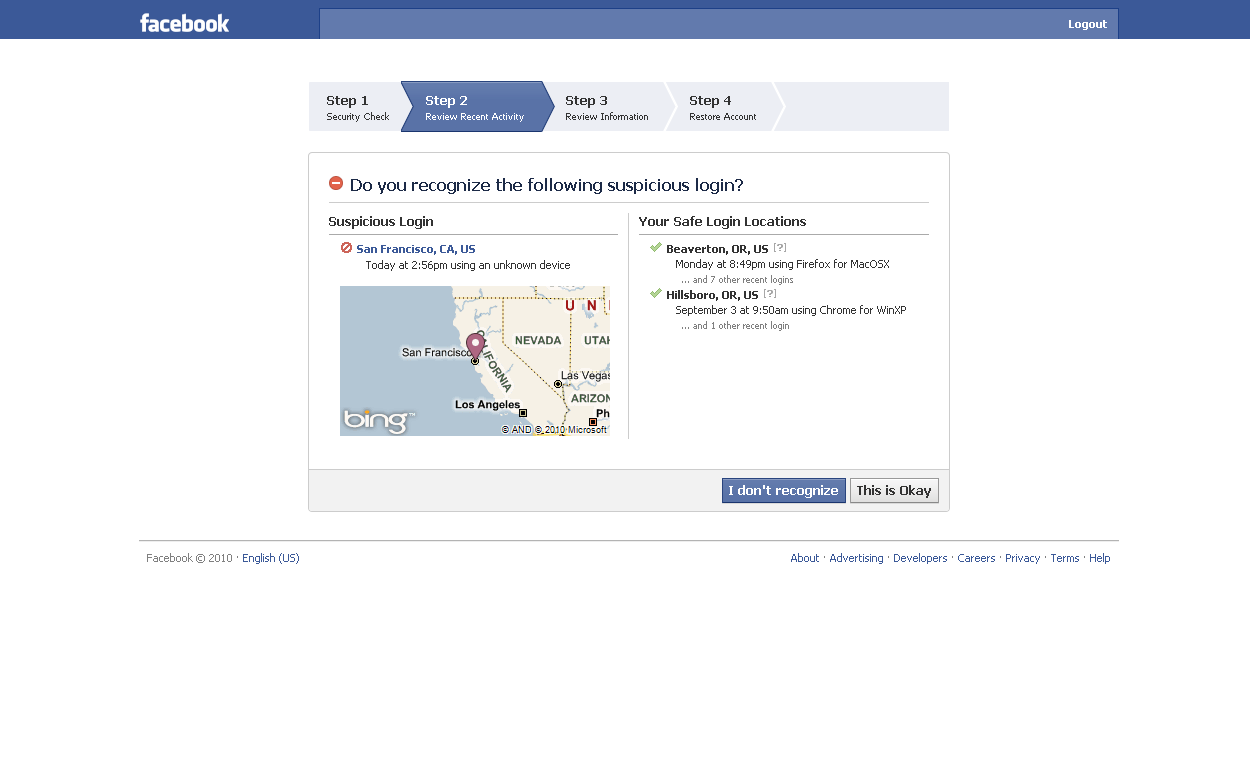Select the Step 4 Restore Account tab
The height and width of the screenshot is (779, 1250).
722,107
